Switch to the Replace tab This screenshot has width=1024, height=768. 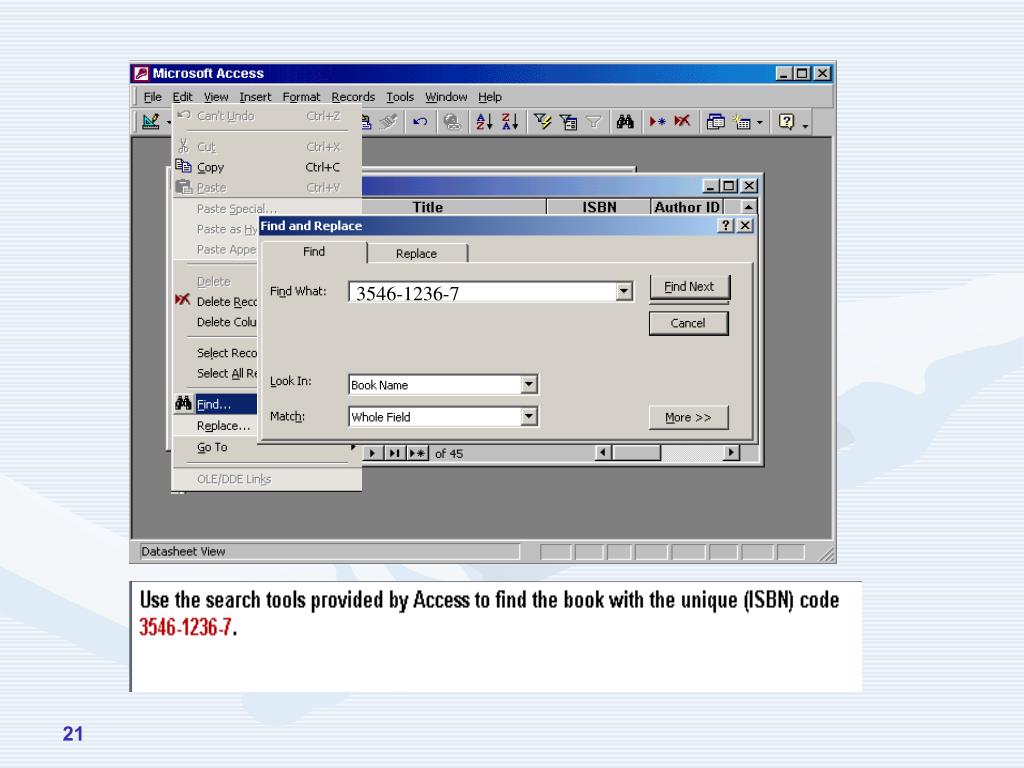(x=417, y=253)
